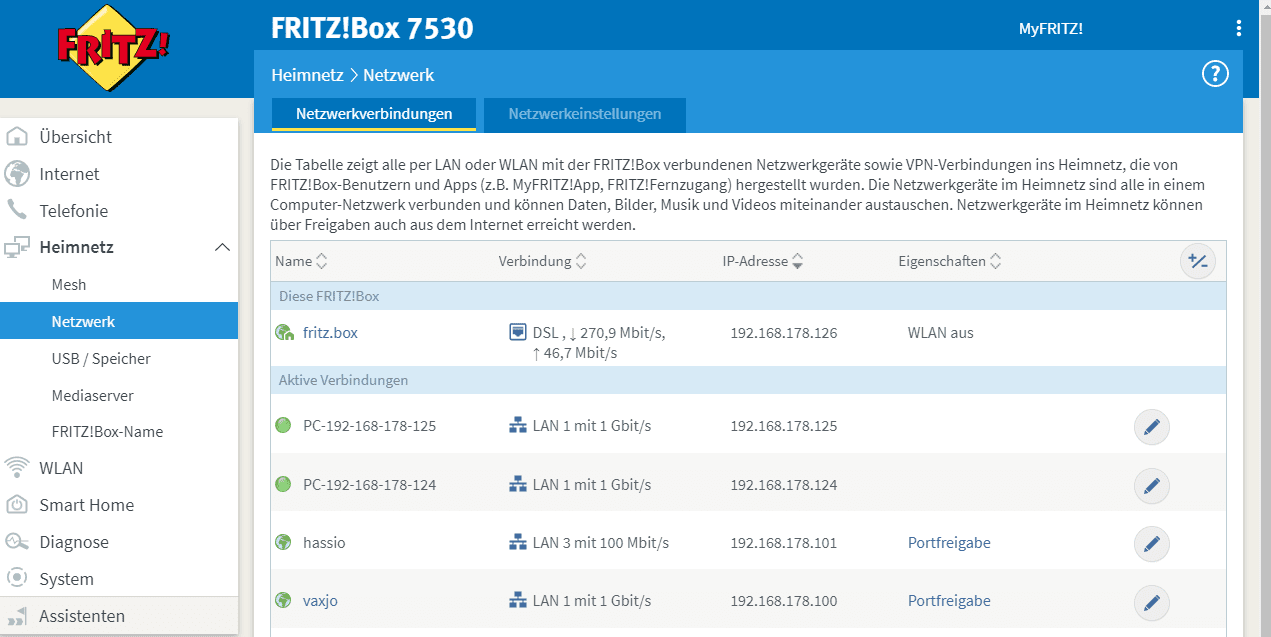Select Netzwerk in the sidebar
Image resolution: width=1271 pixels, height=637 pixels.
pos(119,322)
